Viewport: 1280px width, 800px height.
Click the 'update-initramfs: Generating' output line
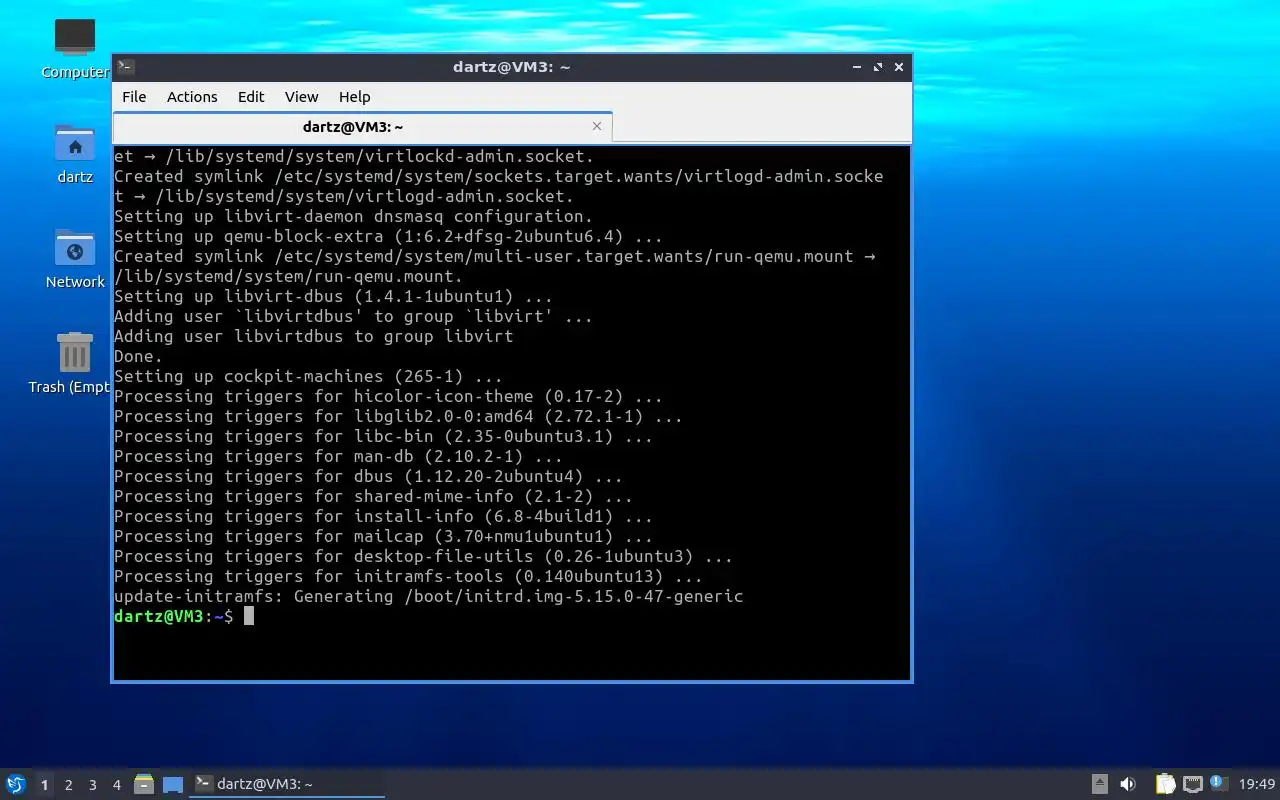tap(429, 596)
